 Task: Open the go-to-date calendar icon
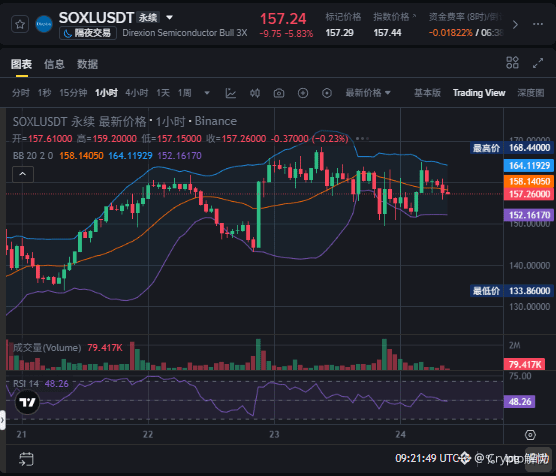[x=26, y=459]
